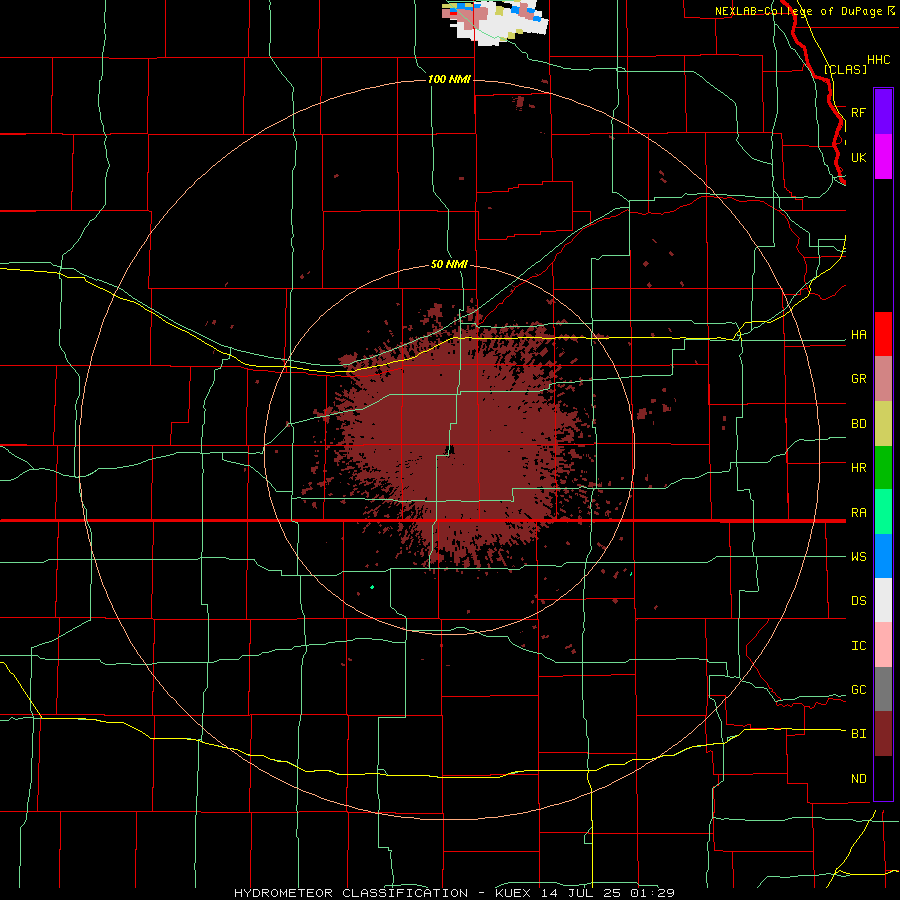Click the BI dark red legend swatch

click(883, 734)
